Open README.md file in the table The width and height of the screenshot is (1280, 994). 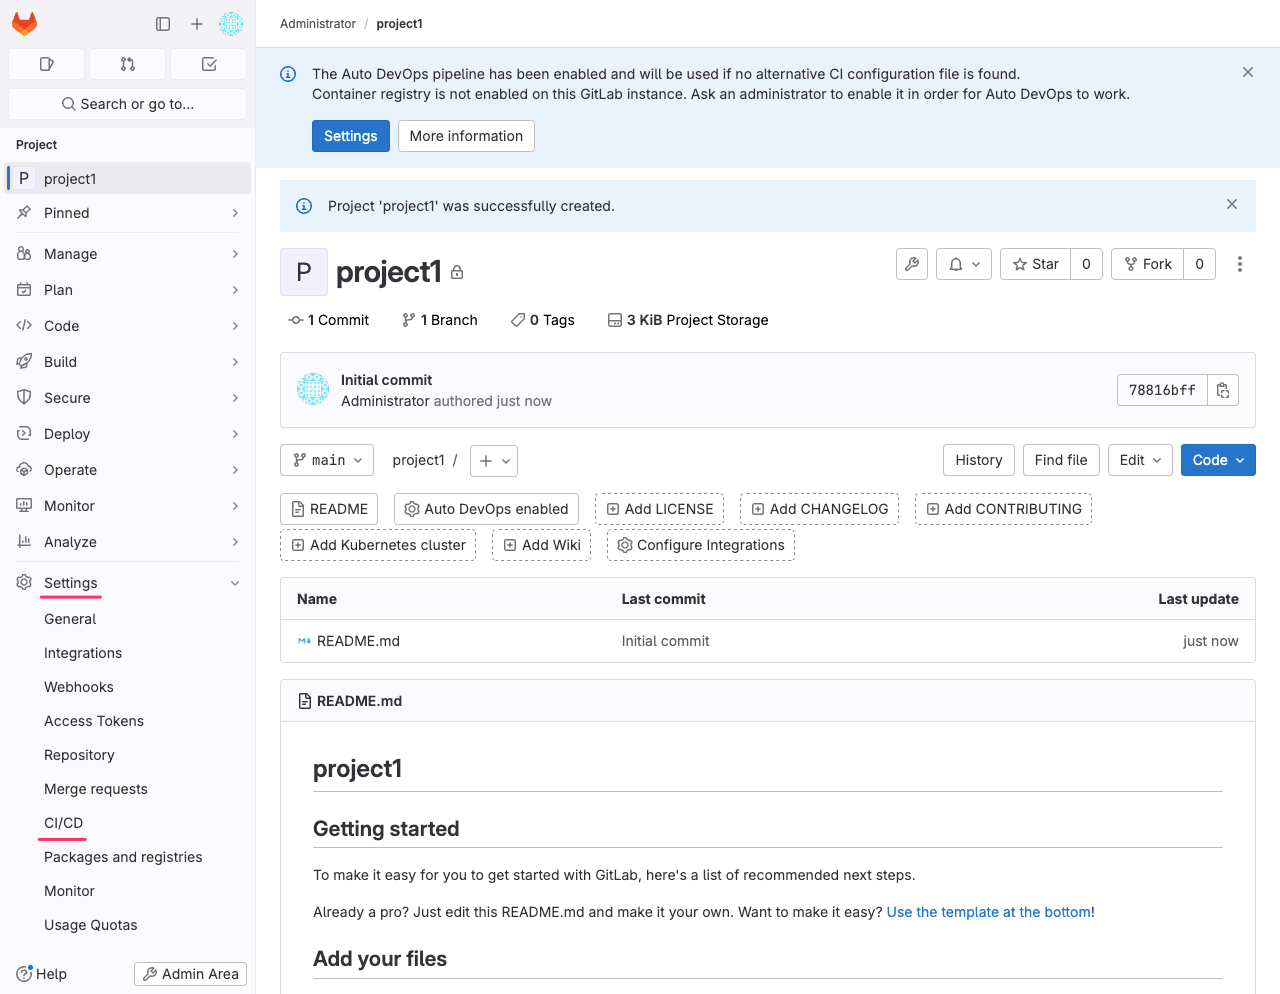[x=358, y=641]
